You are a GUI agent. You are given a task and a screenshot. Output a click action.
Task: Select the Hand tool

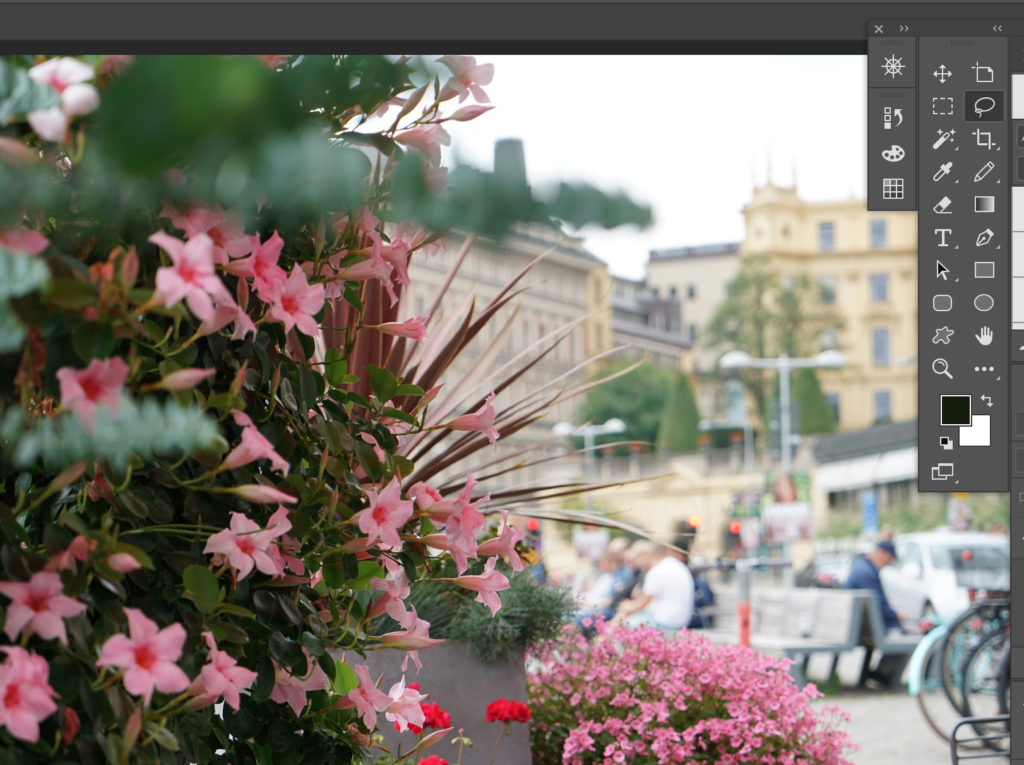984,336
